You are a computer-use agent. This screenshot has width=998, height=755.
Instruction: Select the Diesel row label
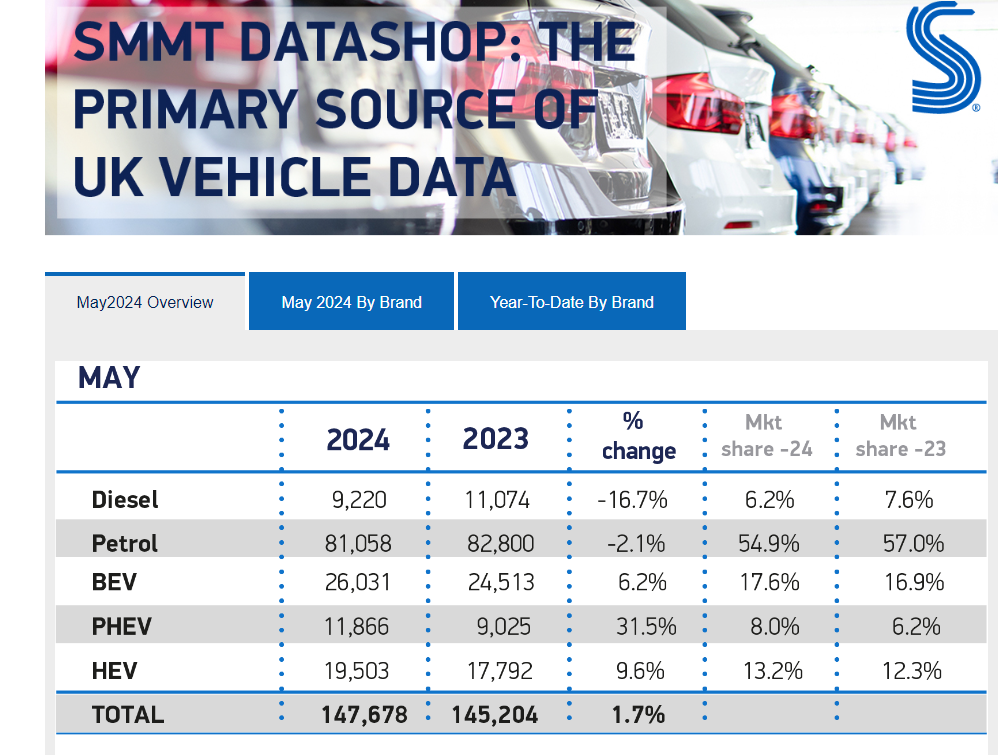pos(125,499)
